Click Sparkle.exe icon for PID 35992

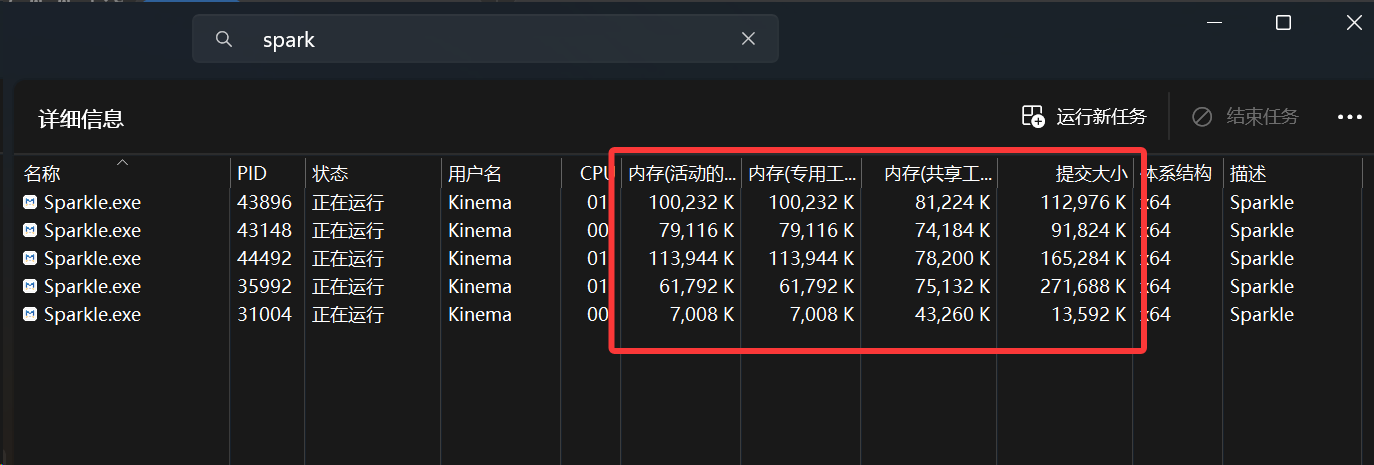click(30, 286)
